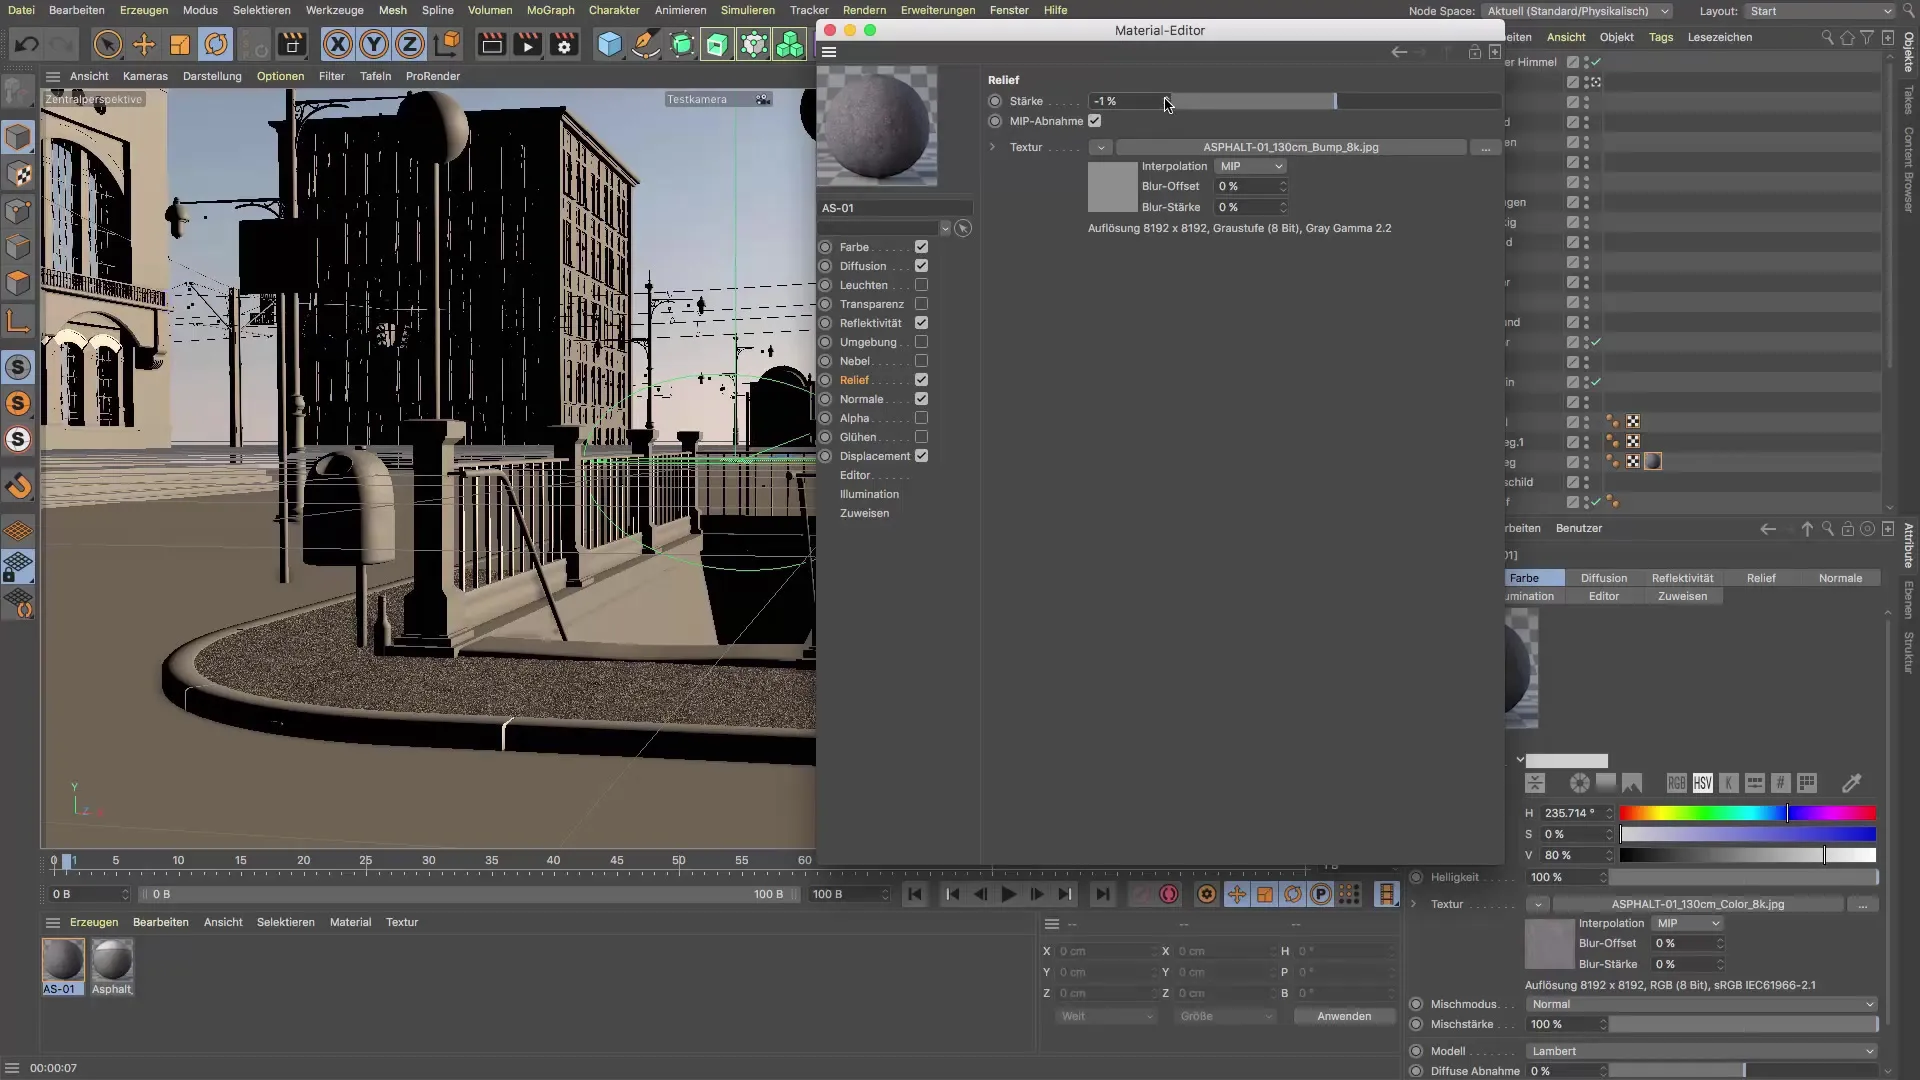Uncheck the MIP-Abnahme checkbox

point(1094,121)
